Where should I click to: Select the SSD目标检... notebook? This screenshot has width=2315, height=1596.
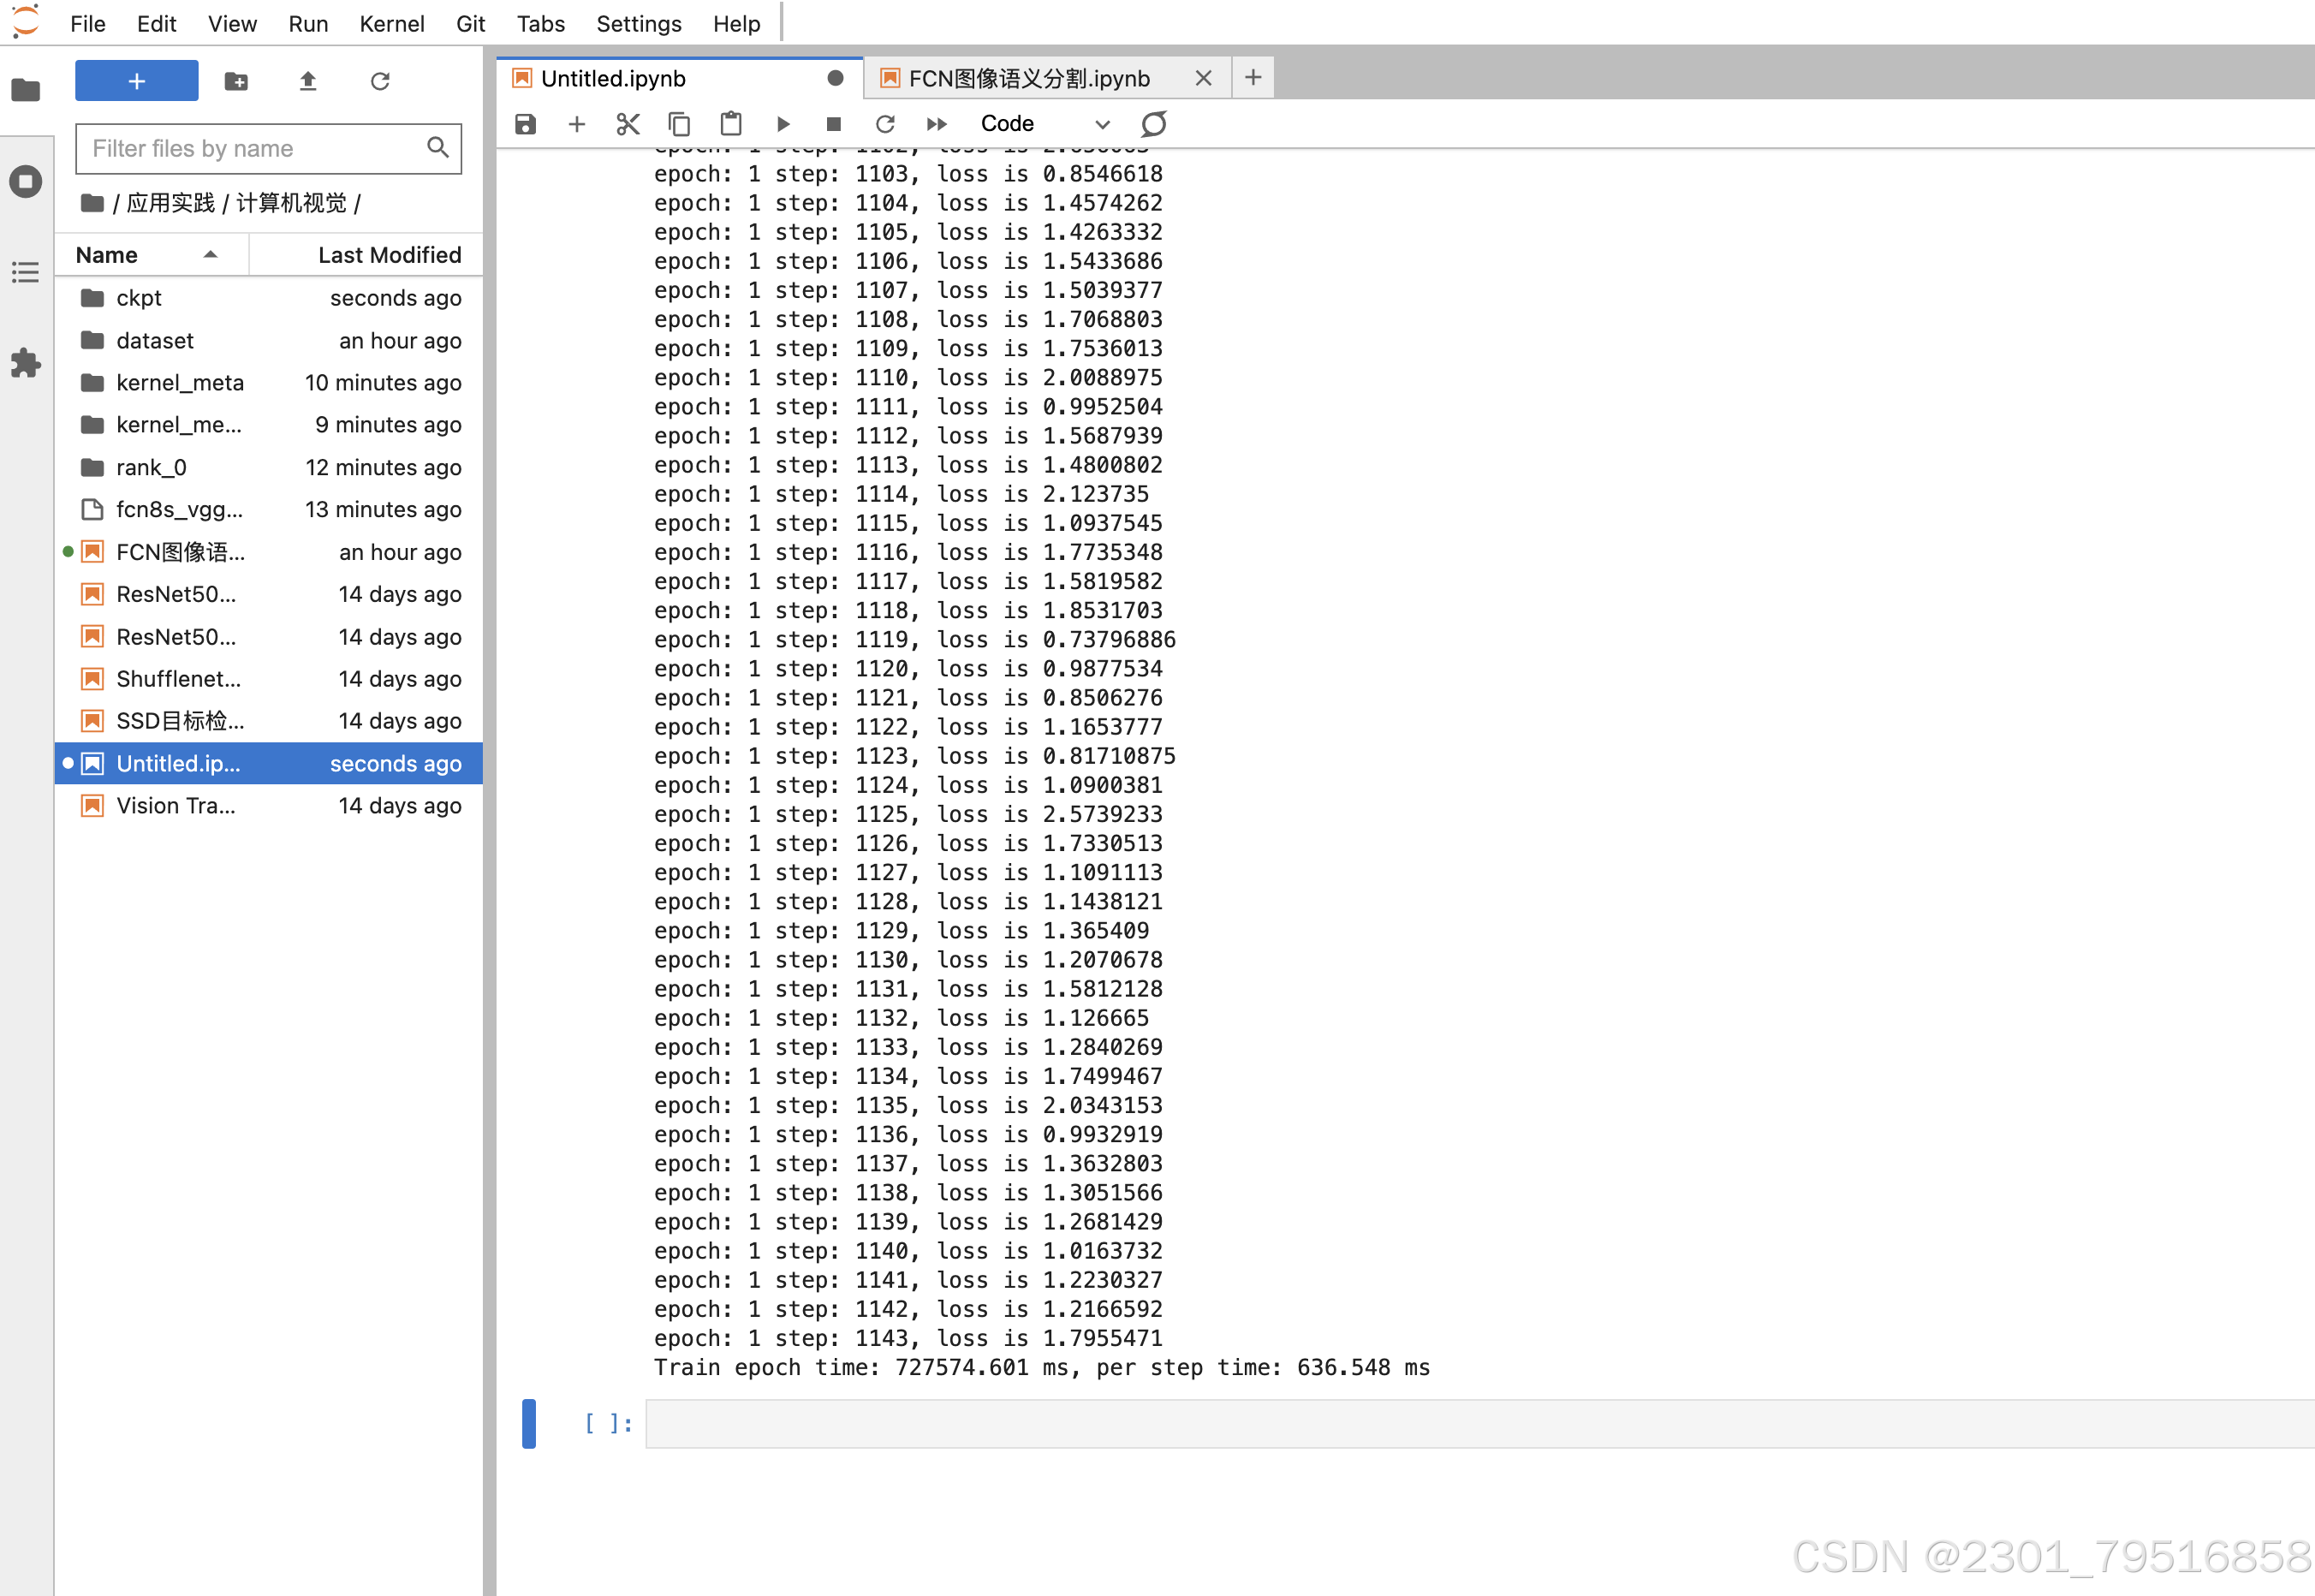pos(269,721)
